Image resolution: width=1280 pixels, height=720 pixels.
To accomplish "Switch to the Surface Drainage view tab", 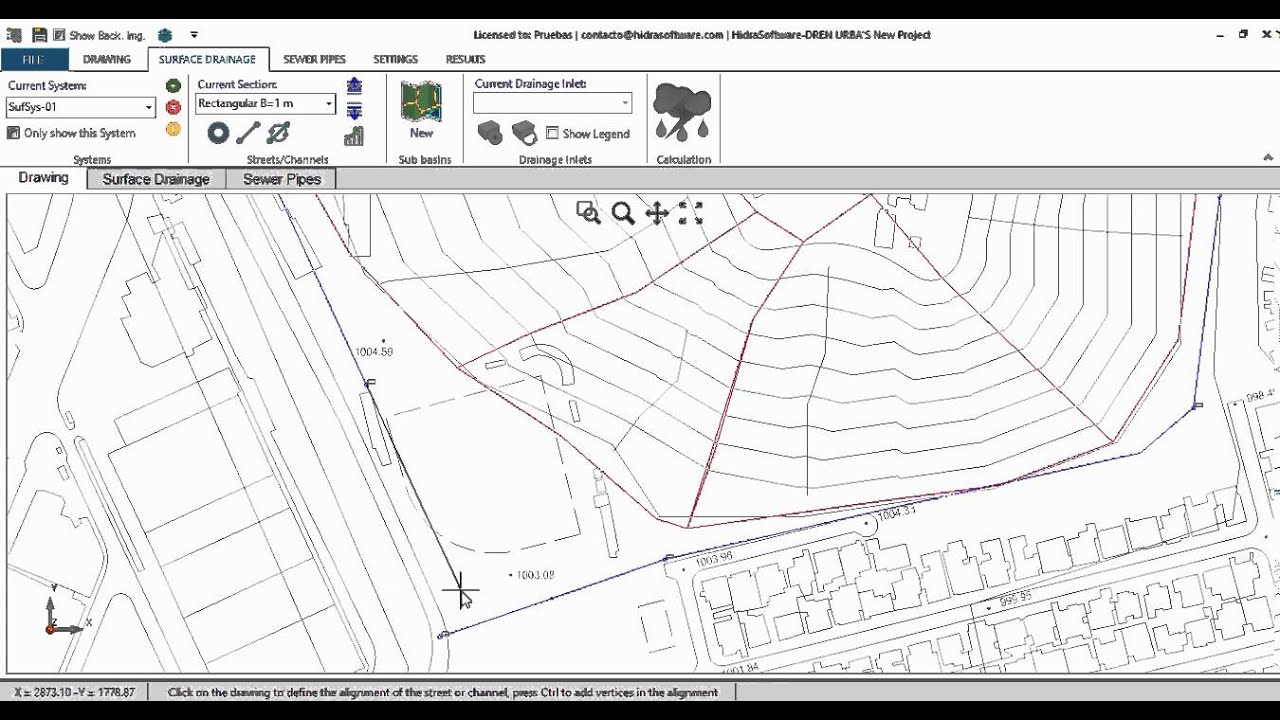I will (156, 179).
